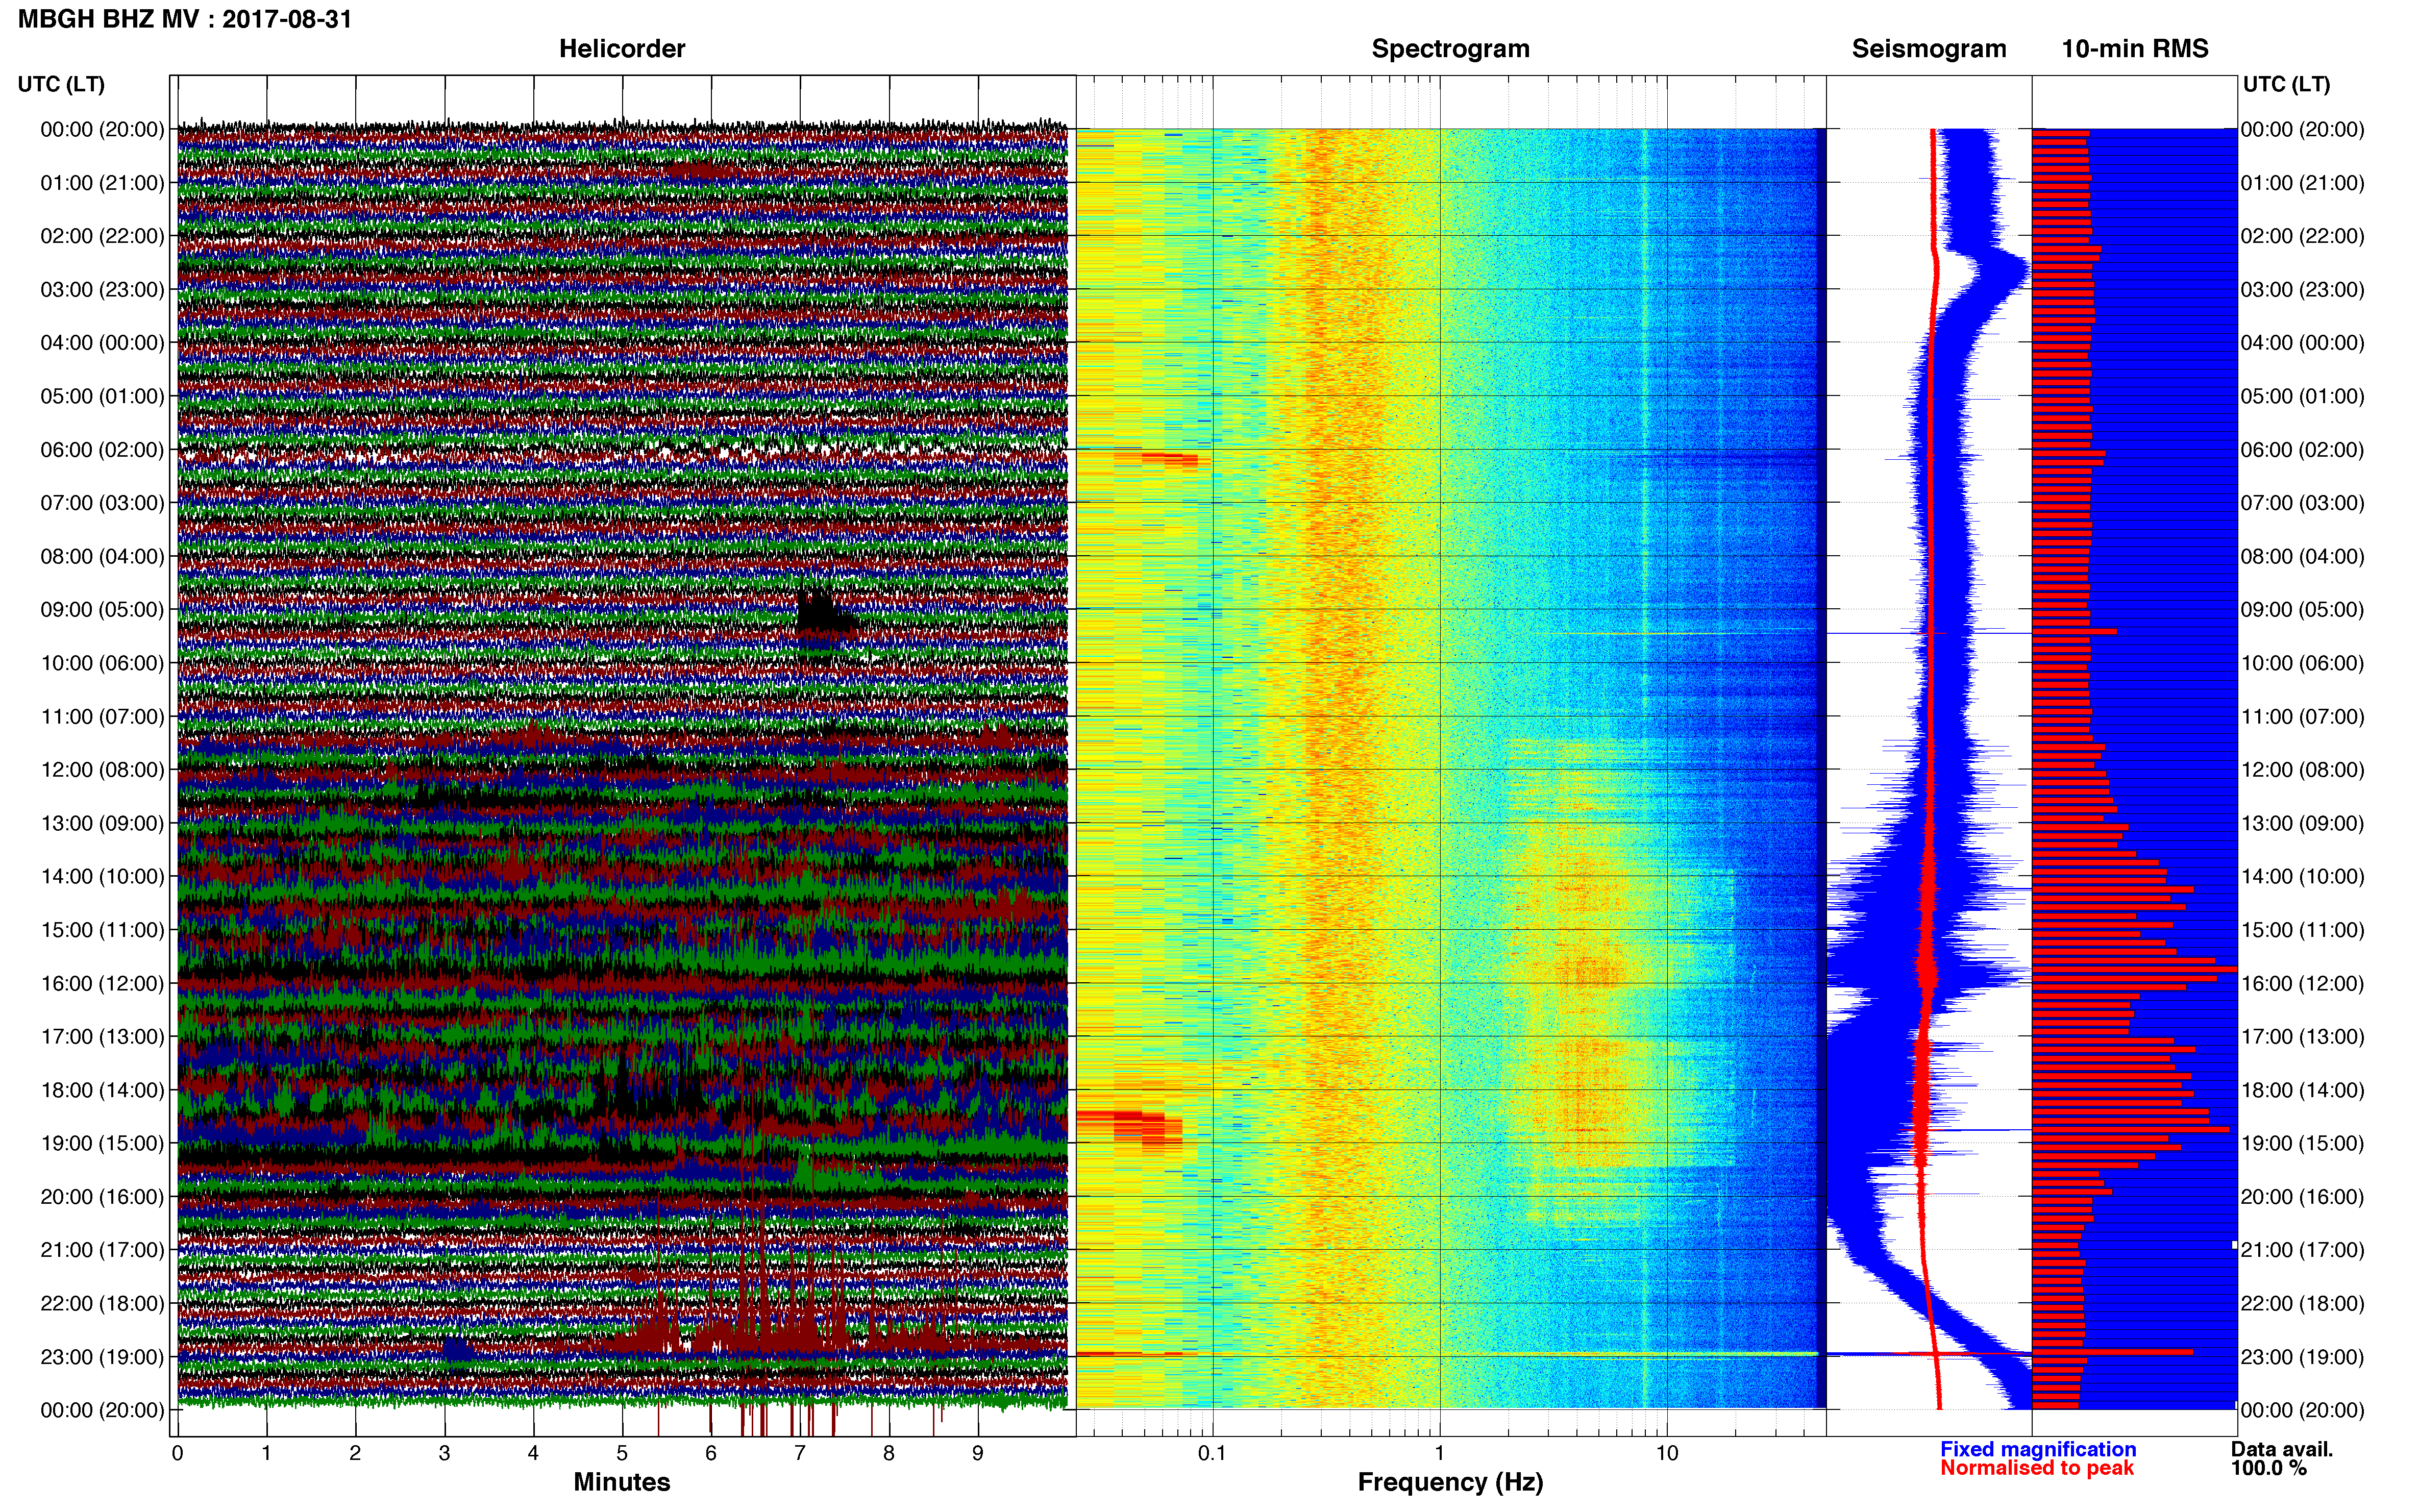
Task: Click the left 'UTC (LT)' axis label
Action: pyautogui.click(x=61, y=84)
